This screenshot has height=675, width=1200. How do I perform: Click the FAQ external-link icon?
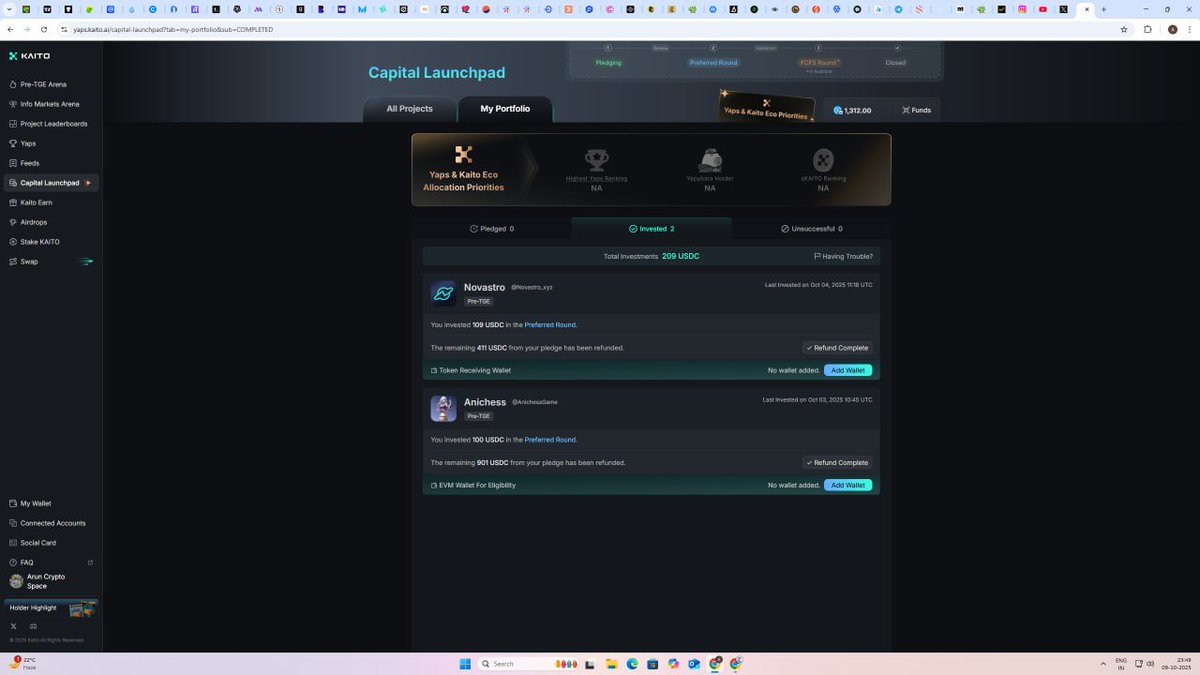click(x=90, y=562)
